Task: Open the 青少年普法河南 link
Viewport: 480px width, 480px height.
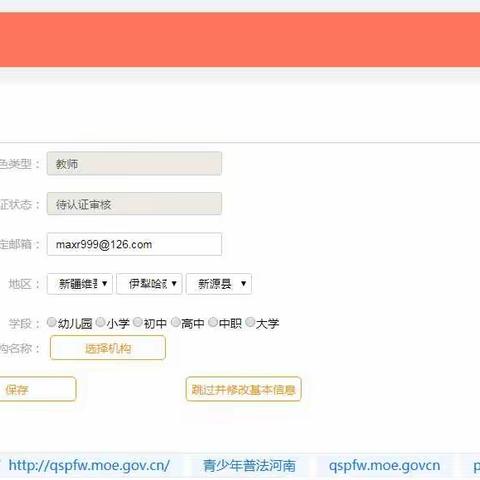Action: click(249, 466)
